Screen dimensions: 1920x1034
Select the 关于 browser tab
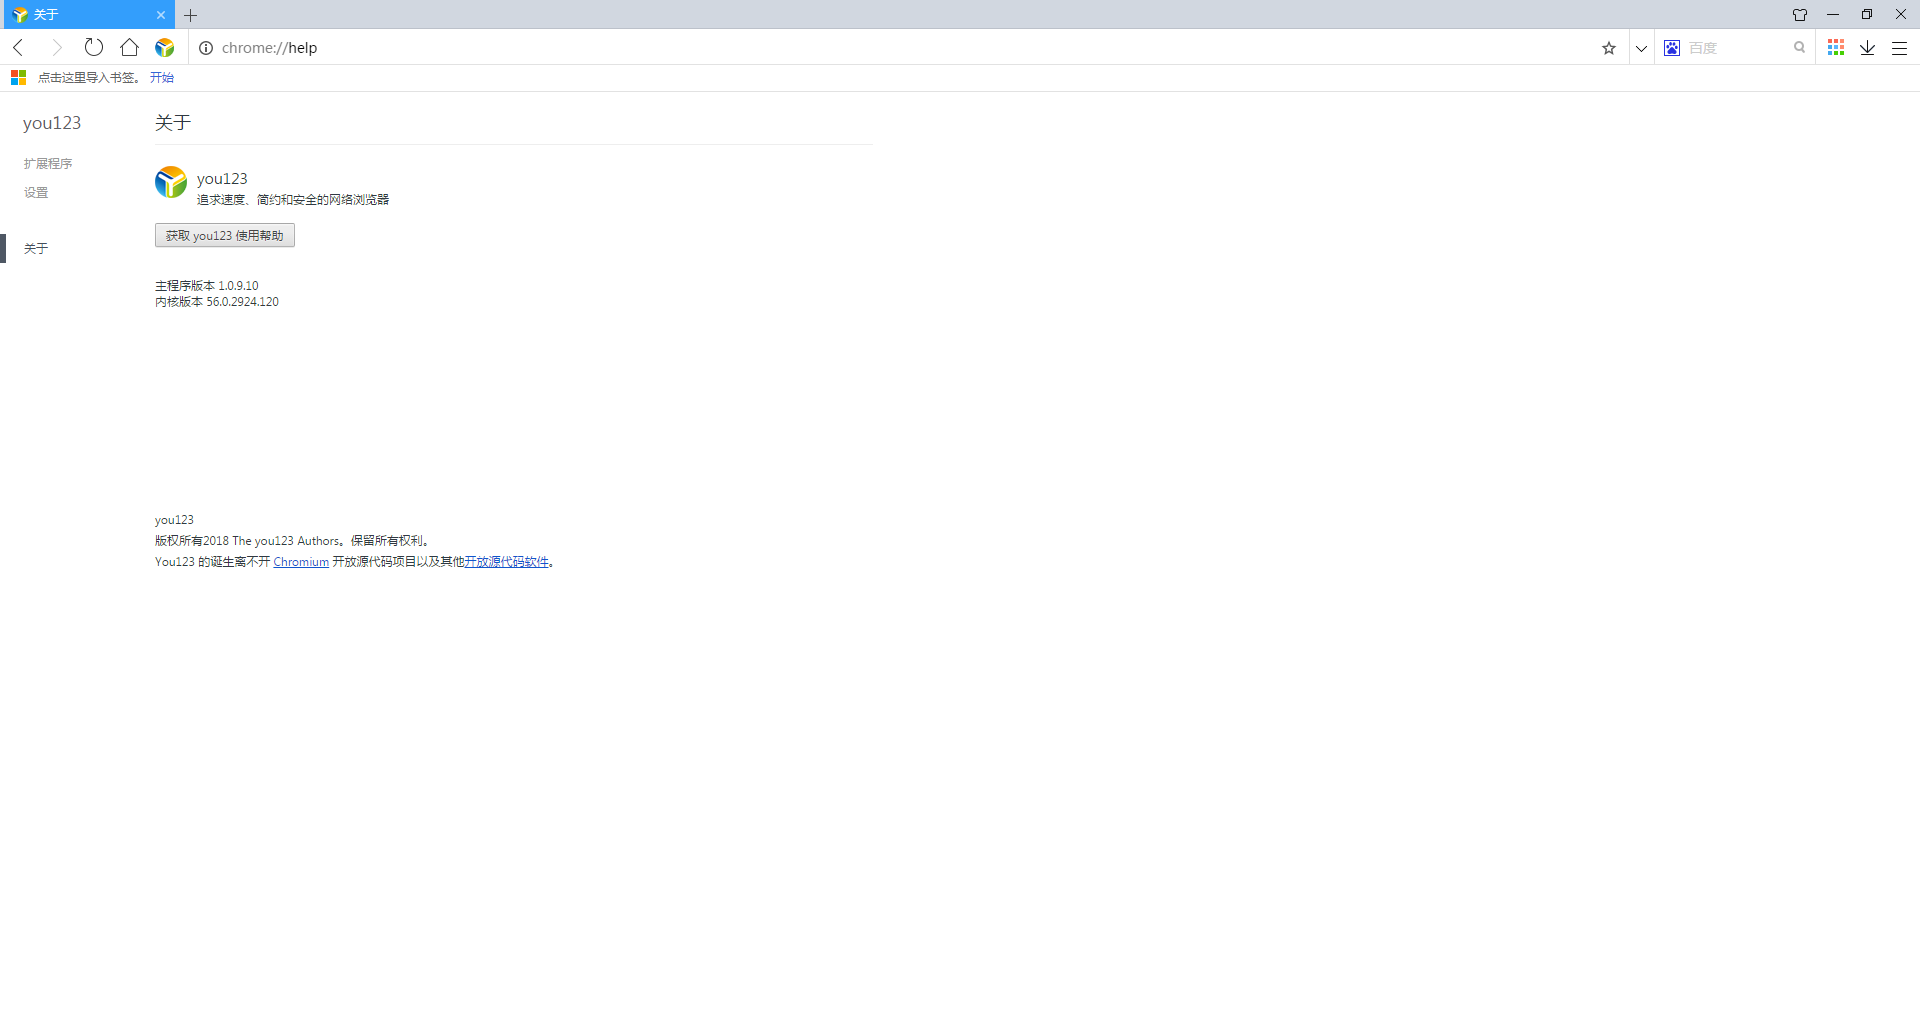pos(87,14)
